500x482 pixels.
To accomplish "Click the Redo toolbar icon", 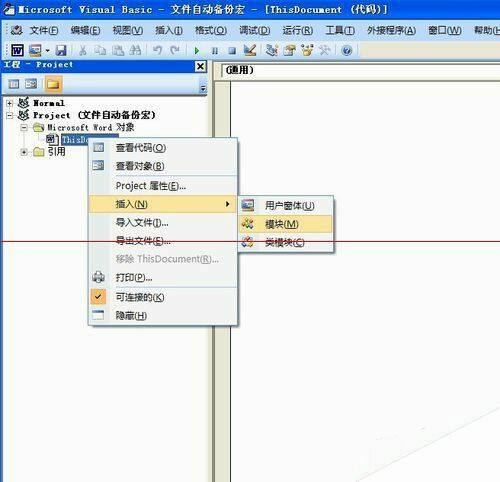I will (x=175, y=50).
